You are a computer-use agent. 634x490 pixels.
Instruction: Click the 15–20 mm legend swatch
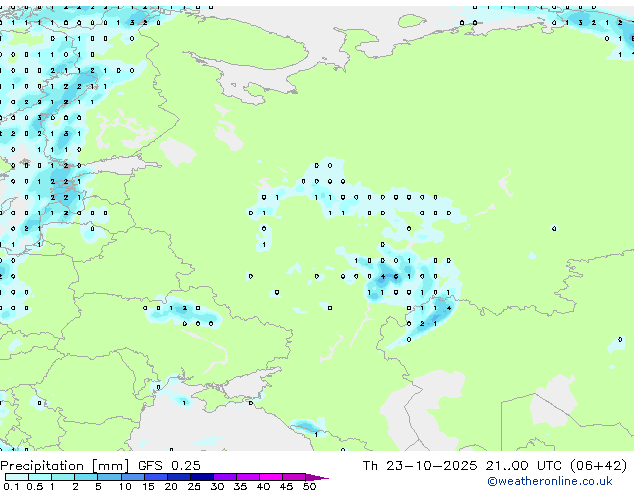click(156, 477)
